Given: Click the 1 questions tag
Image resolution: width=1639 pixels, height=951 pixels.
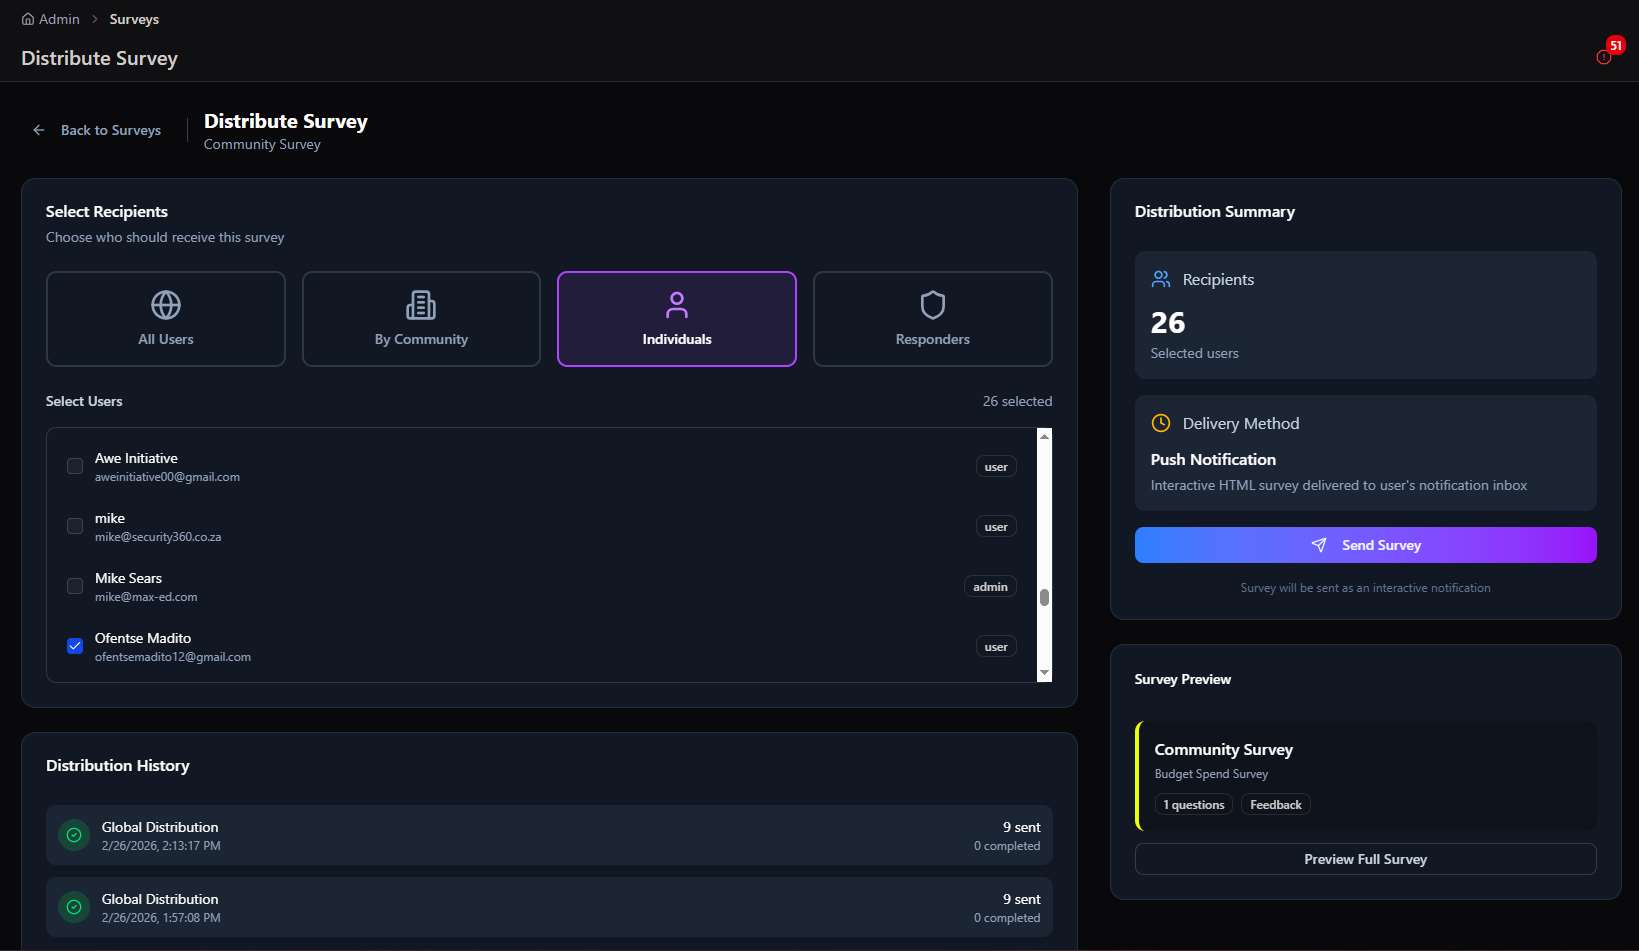Looking at the screenshot, I should coord(1194,805).
